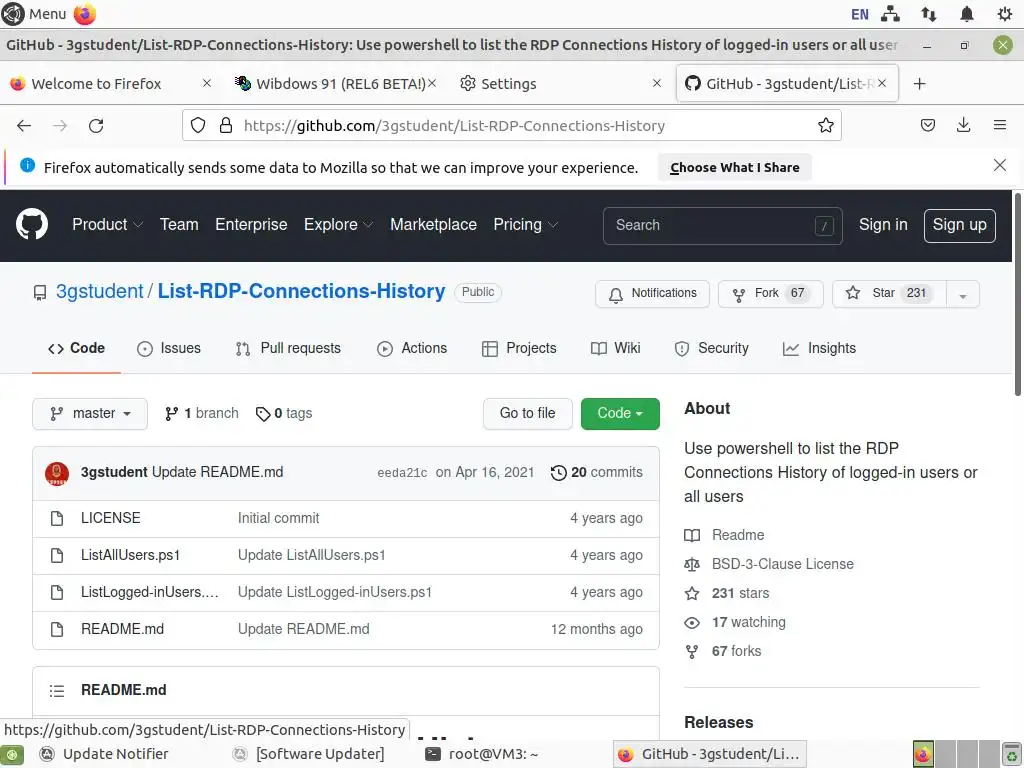The height and width of the screenshot is (768, 1024).
Task: Expand the Product dropdown
Action: point(107,225)
